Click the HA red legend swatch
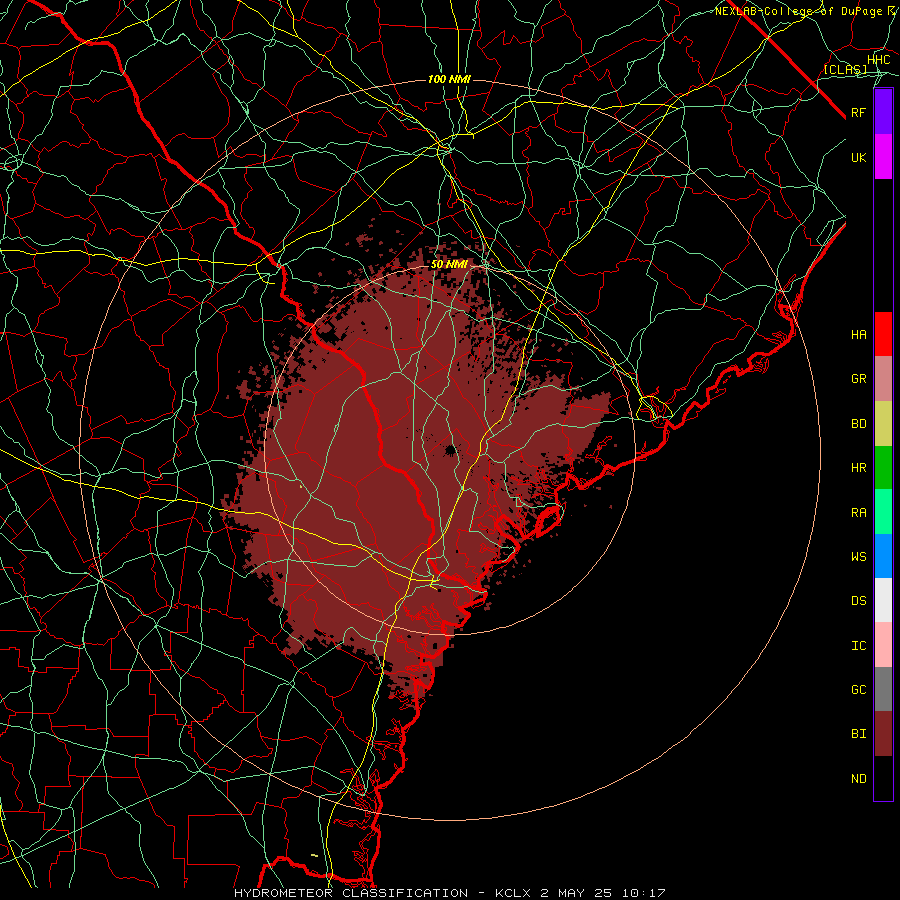The image size is (900, 900). tap(883, 334)
